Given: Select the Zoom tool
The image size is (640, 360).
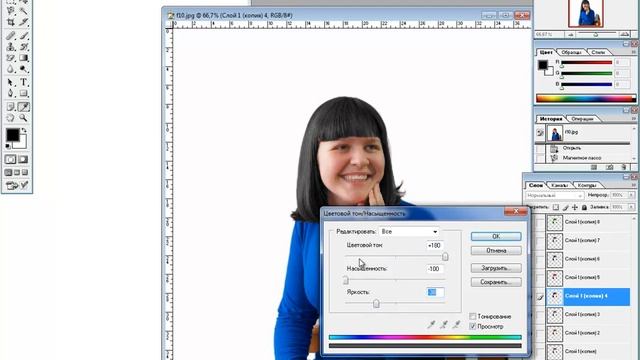Looking at the screenshot, I should (x=24, y=118).
